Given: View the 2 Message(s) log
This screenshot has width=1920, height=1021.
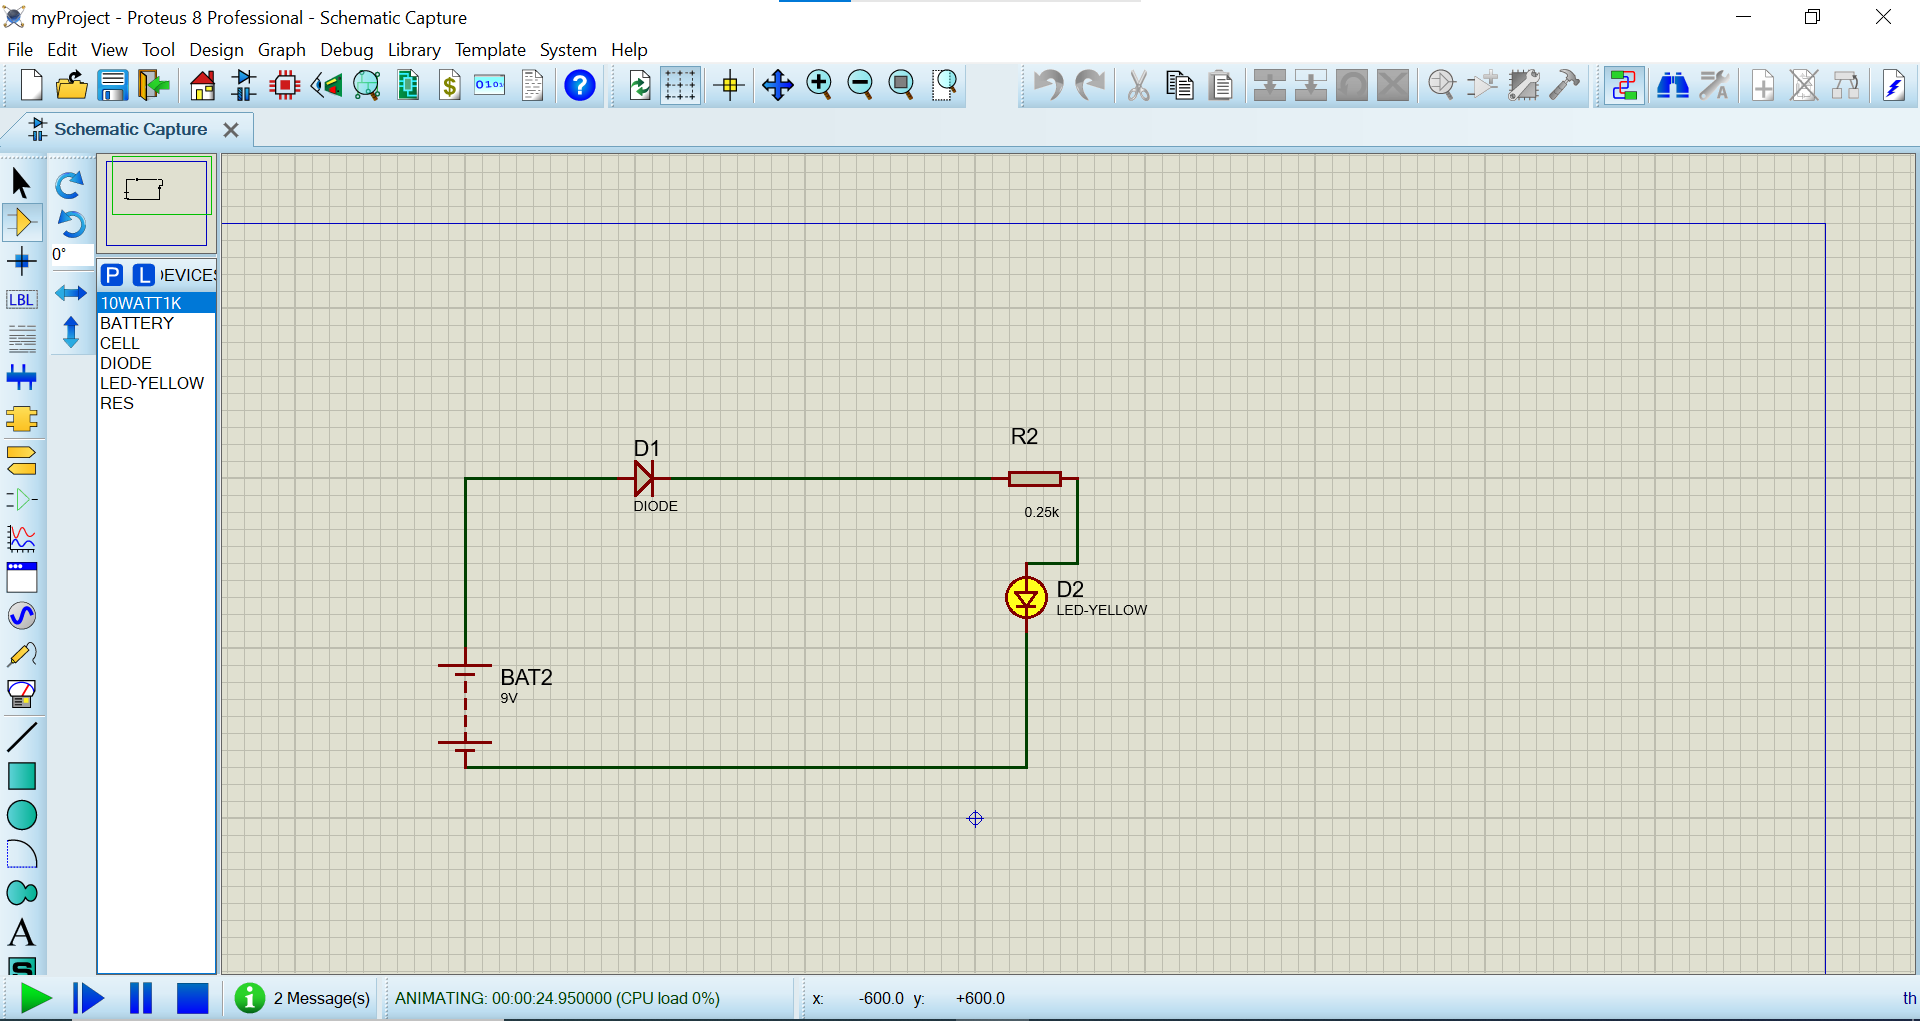Looking at the screenshot, I should tap(321, 998).
